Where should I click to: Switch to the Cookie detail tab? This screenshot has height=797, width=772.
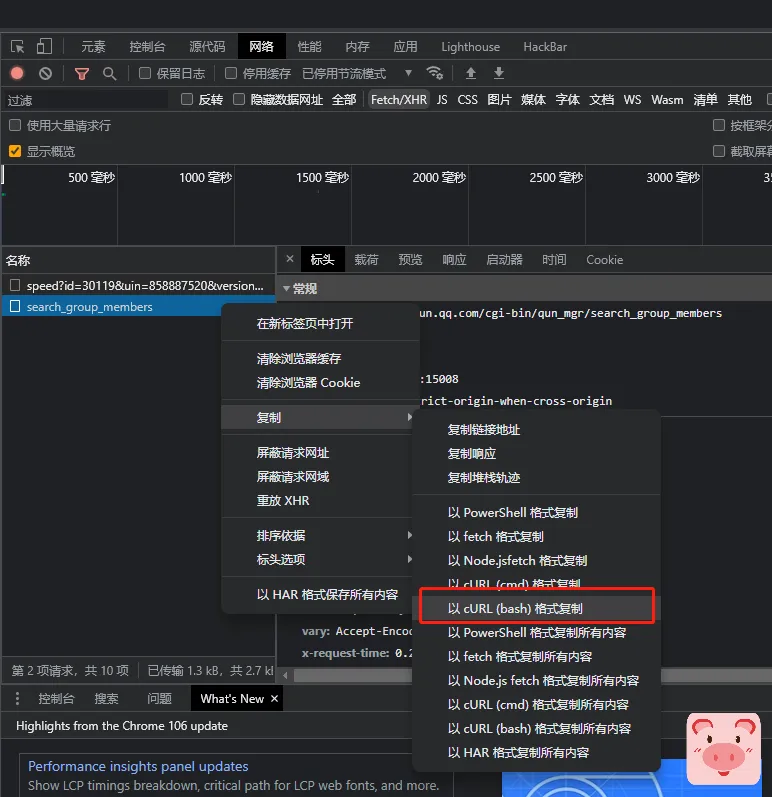tap(604, 260)
